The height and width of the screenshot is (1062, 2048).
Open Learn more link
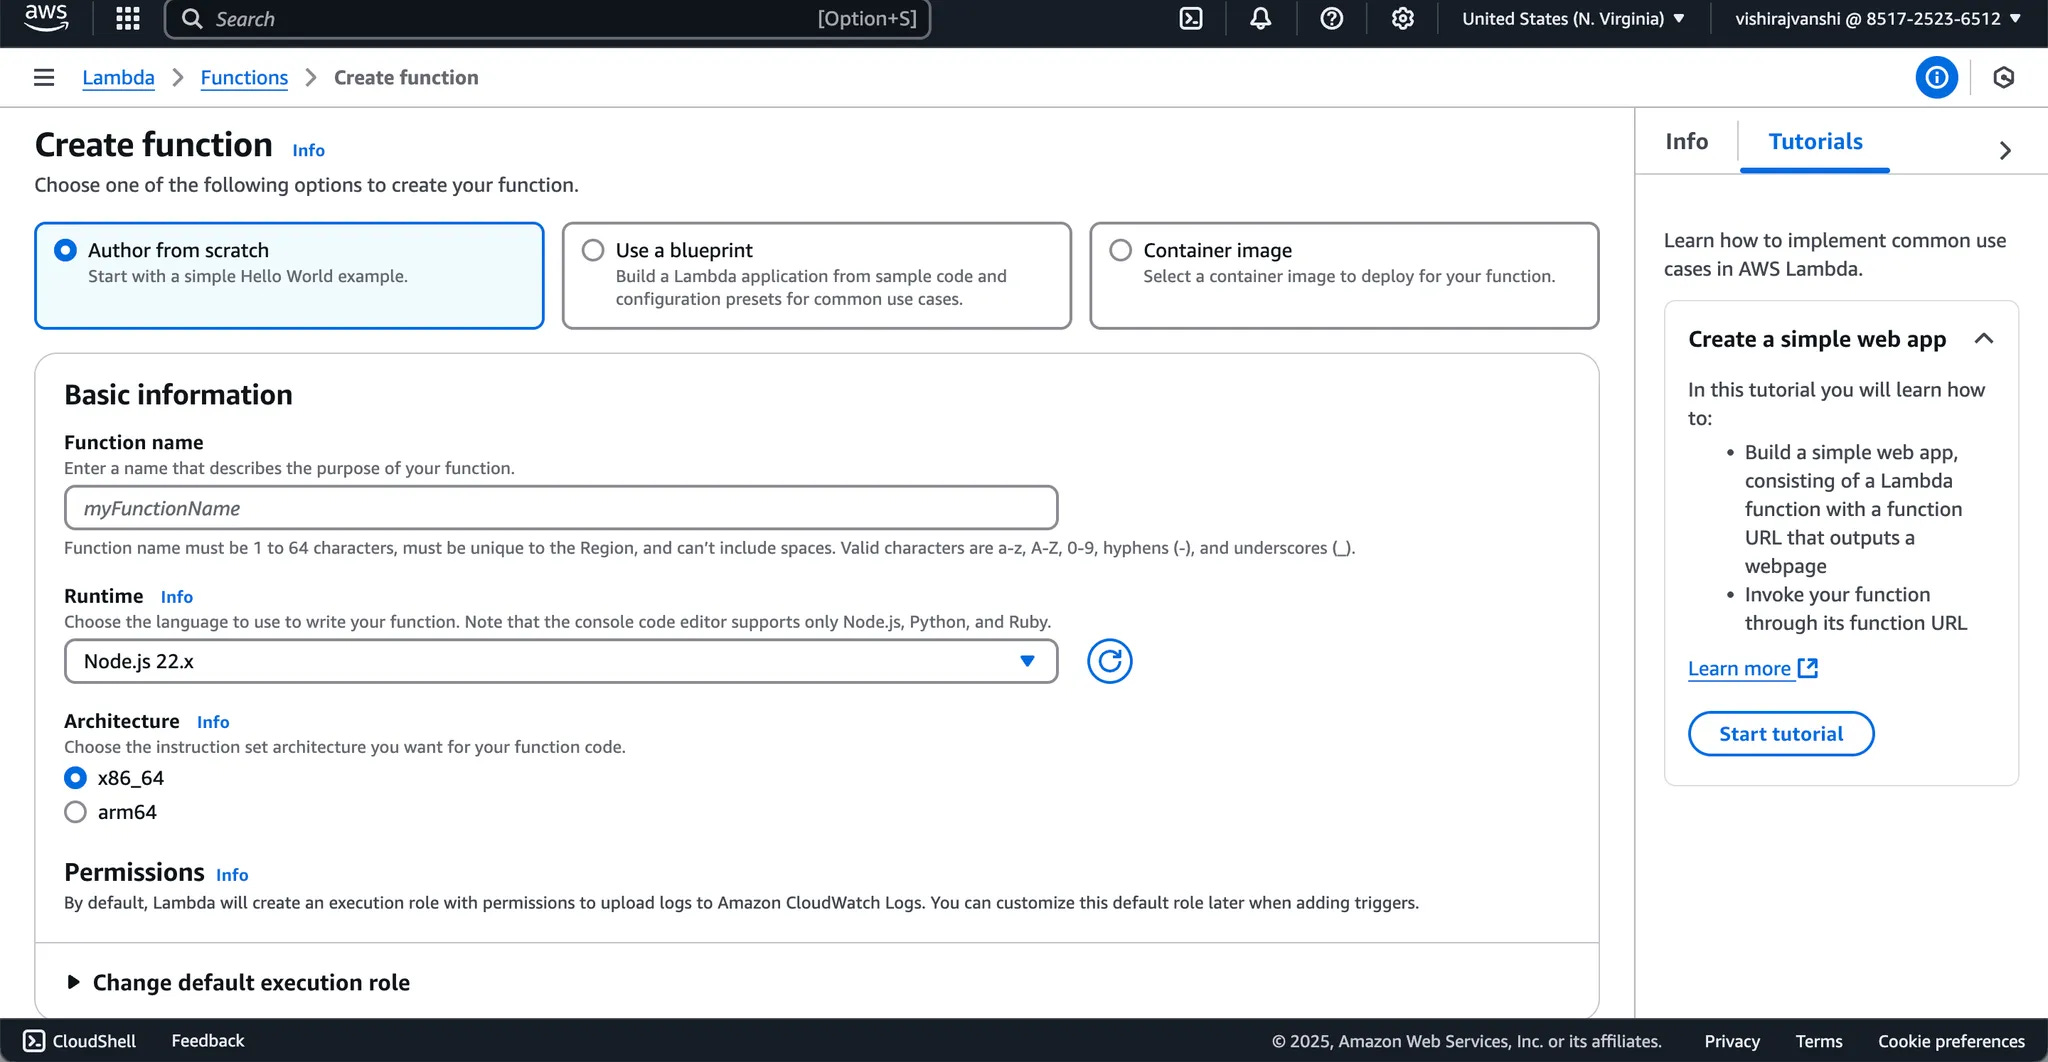(x=1739, y=668)
